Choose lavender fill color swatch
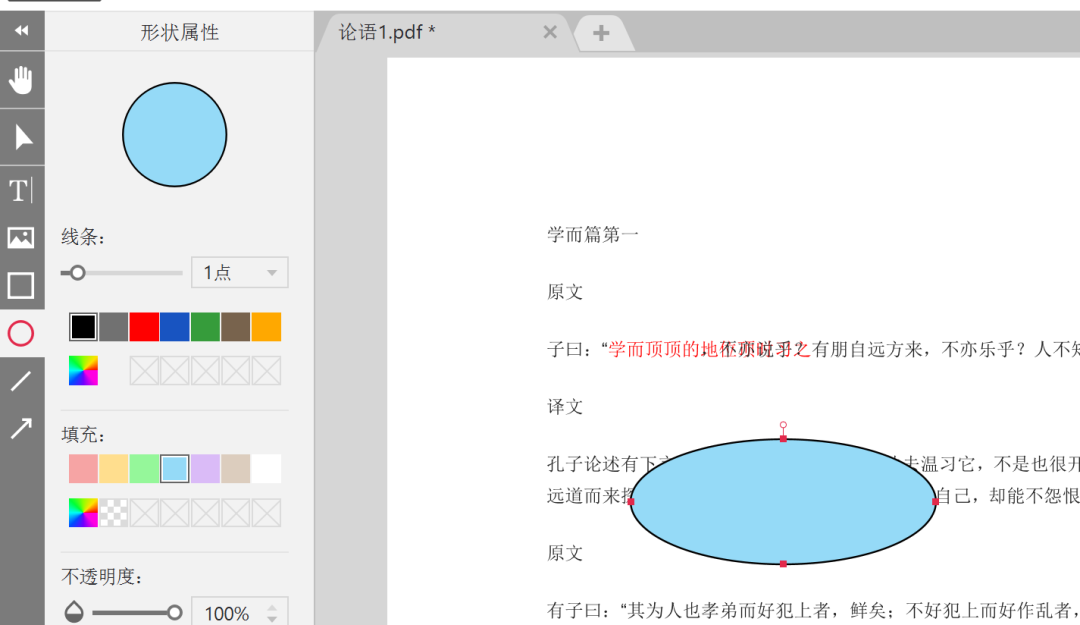 point(205,469)
